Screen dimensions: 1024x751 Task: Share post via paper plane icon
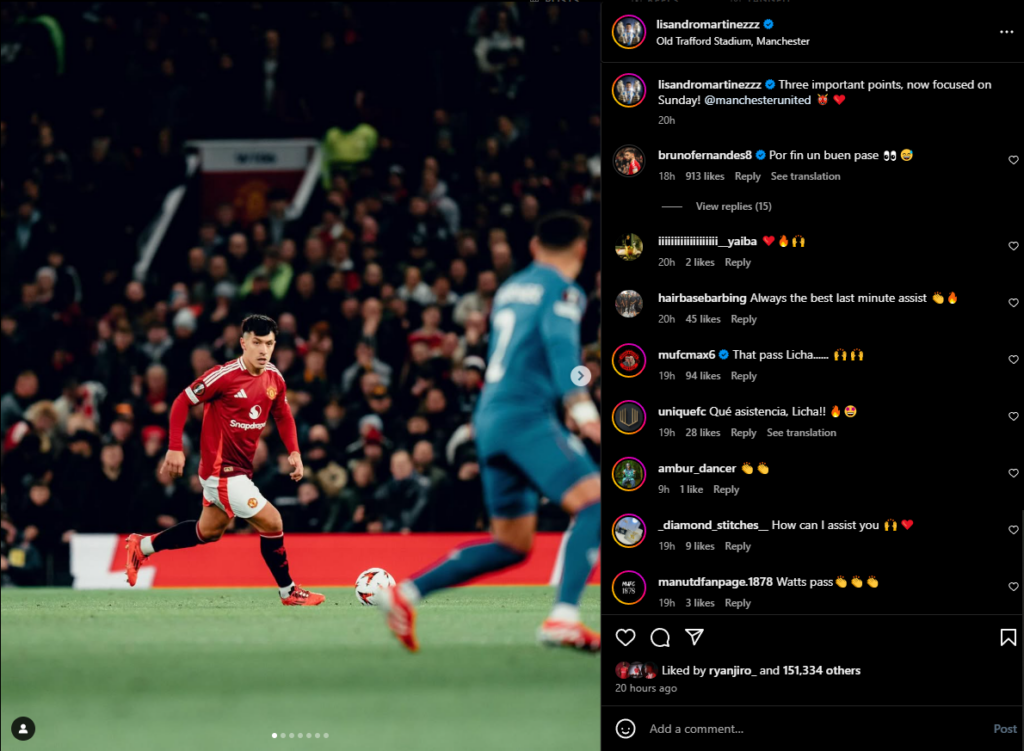click(x=694, y=637)
